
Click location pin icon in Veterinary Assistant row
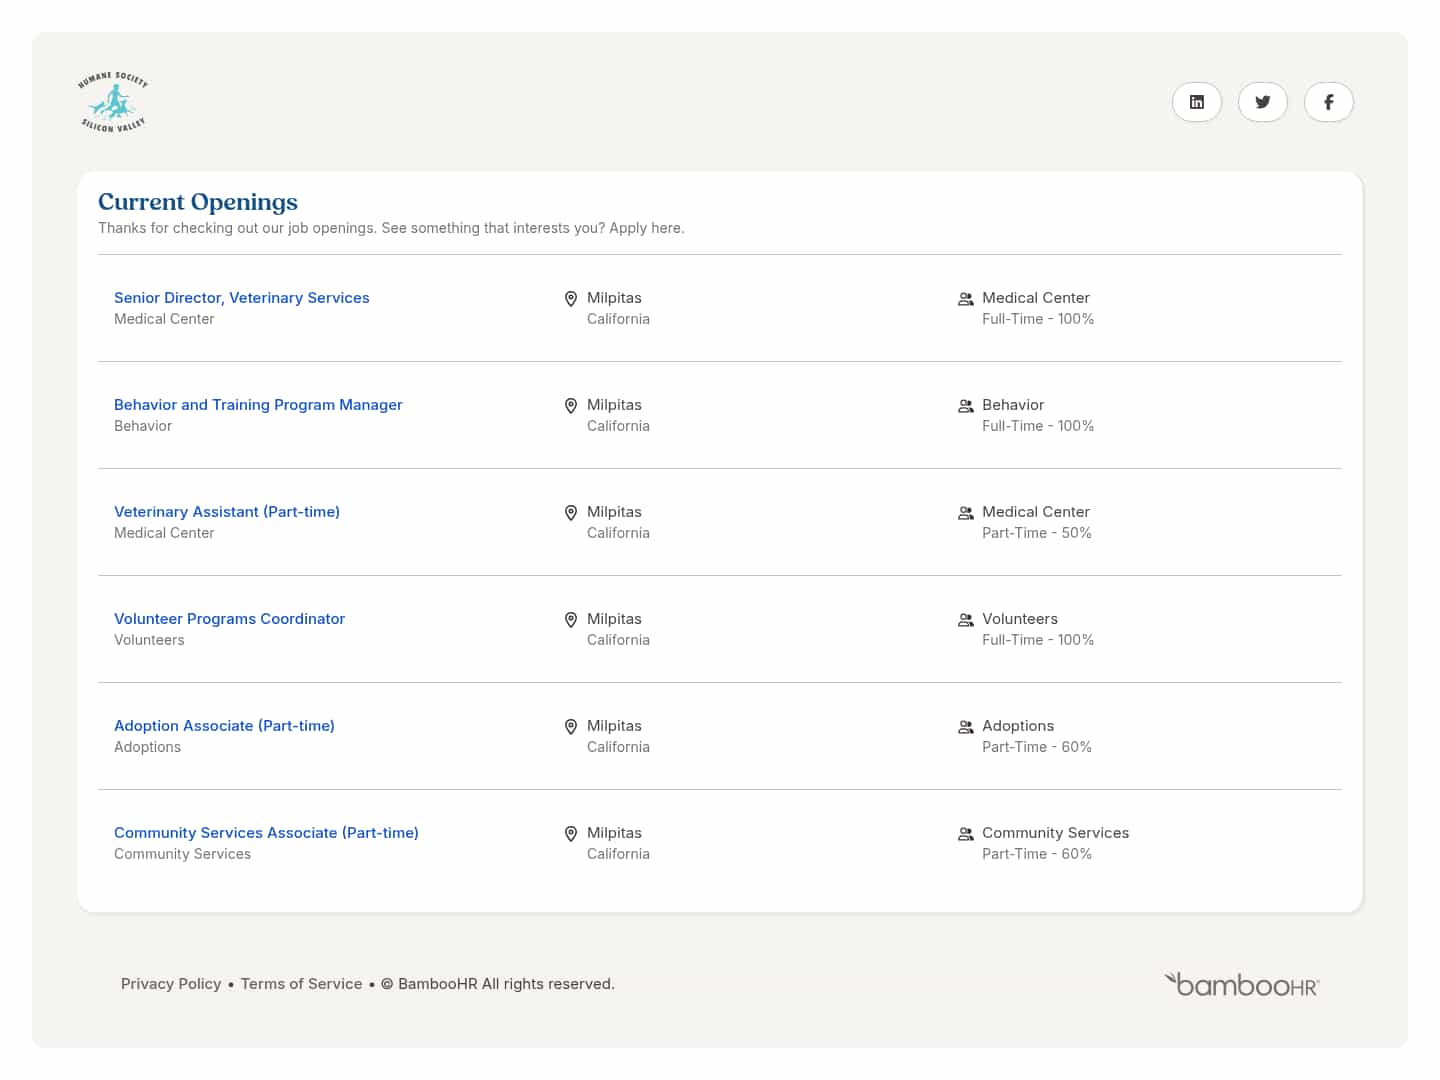point(571,513)
